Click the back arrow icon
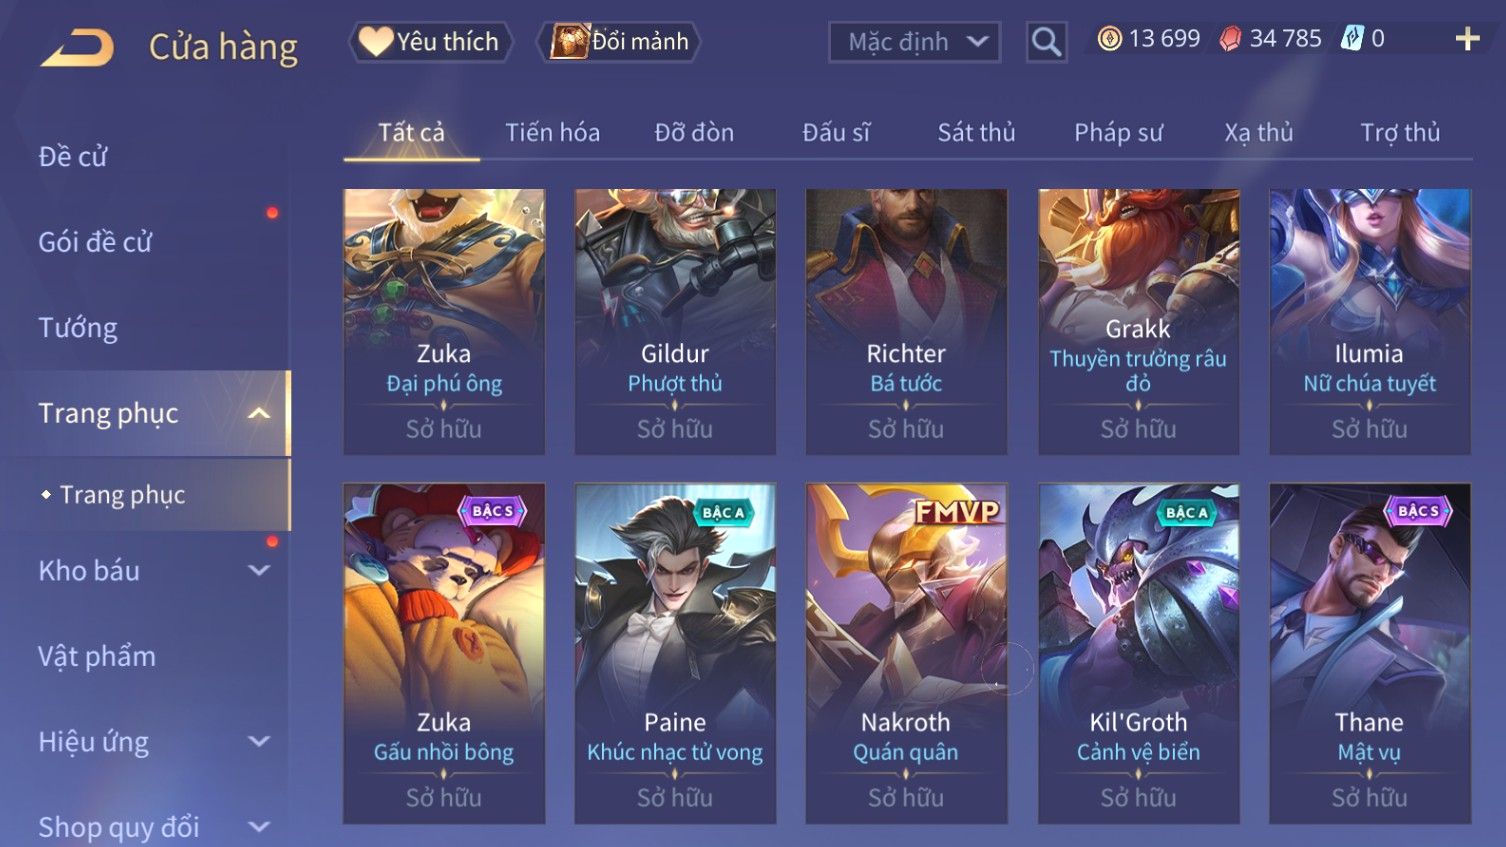 pyautogui.click(x=77, y=47)
